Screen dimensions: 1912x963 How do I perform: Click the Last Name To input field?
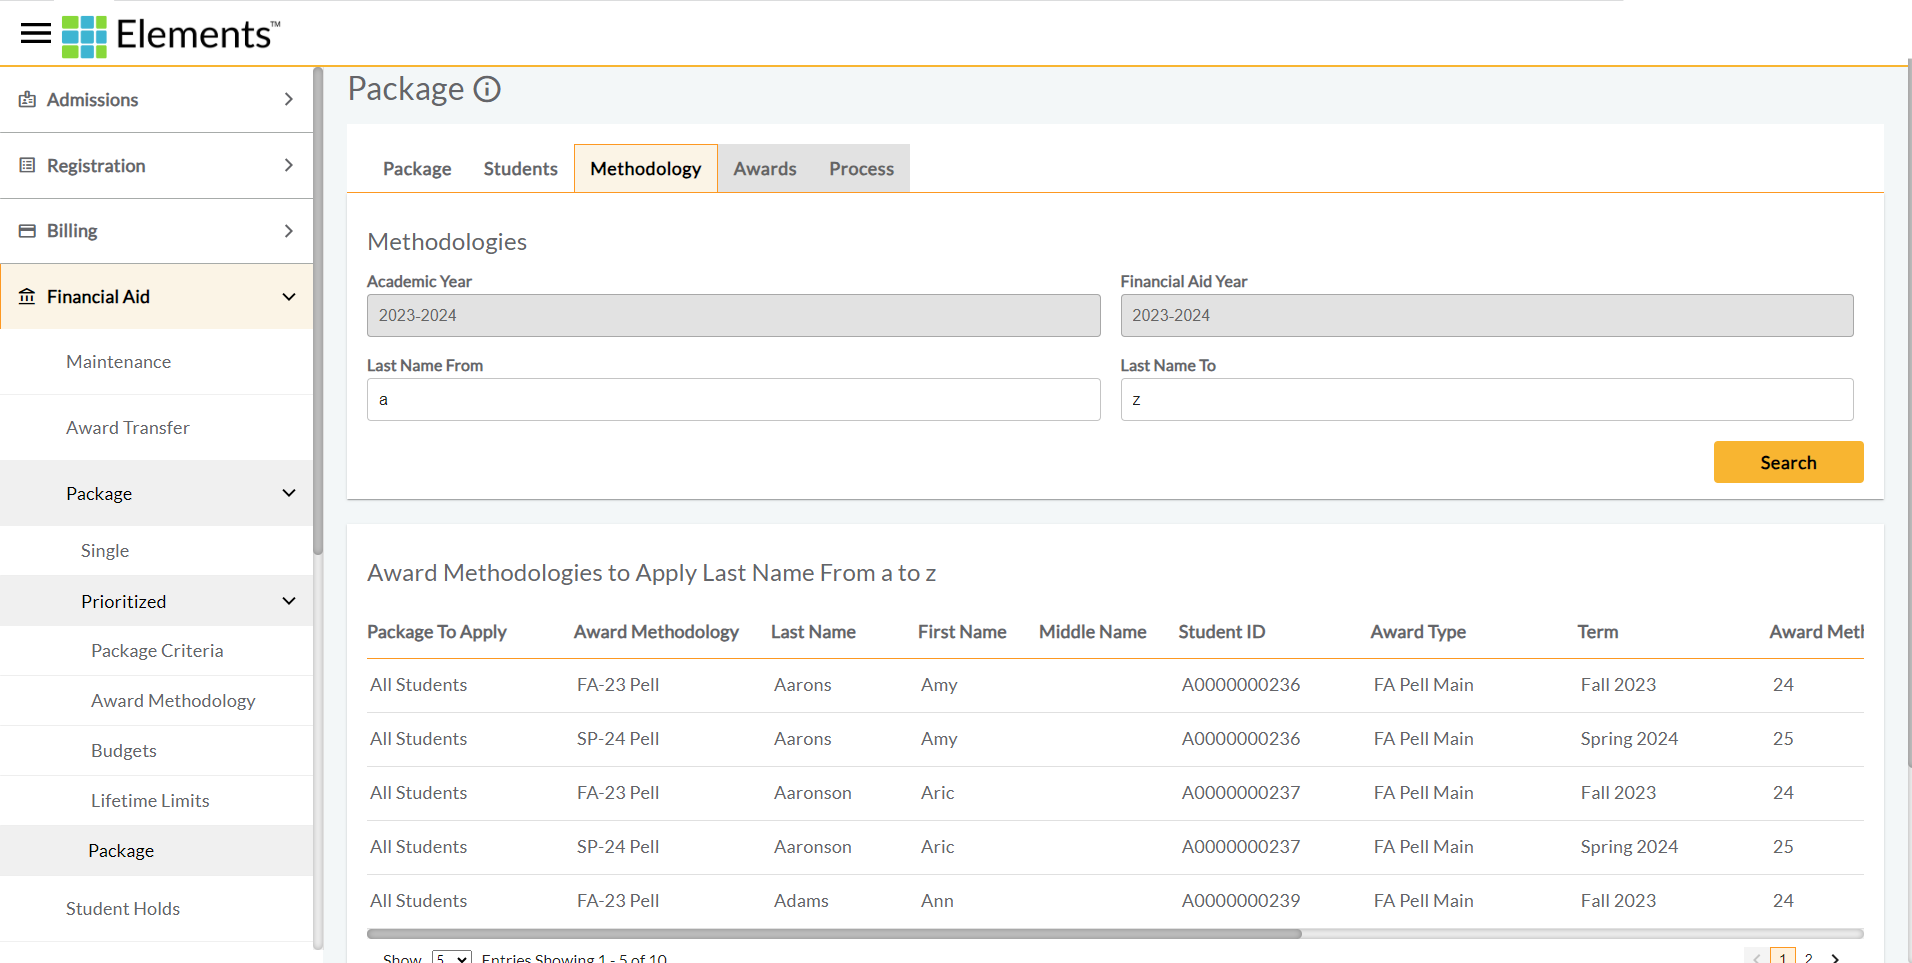(1486, 399)
